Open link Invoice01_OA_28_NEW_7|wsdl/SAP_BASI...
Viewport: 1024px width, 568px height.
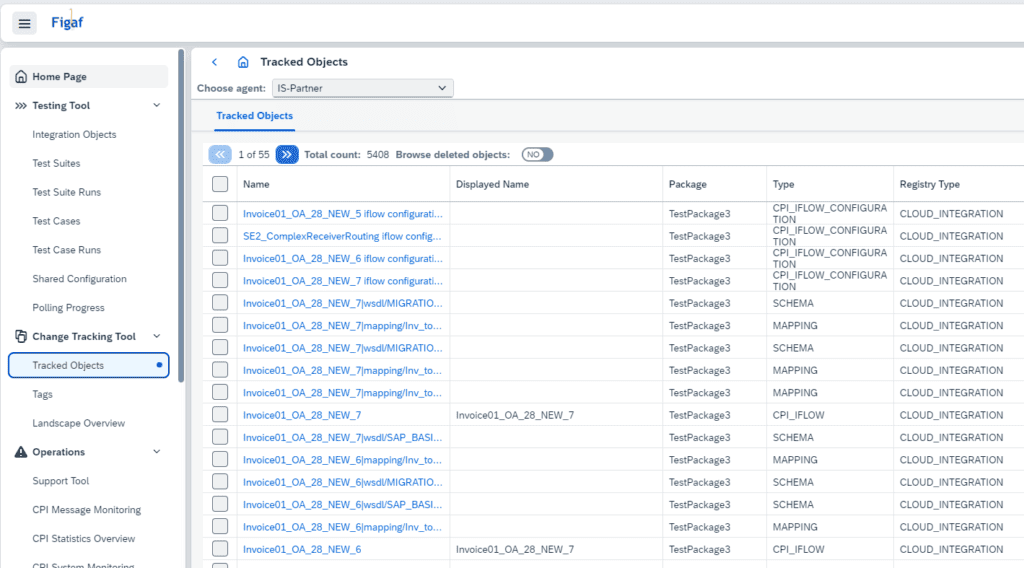(x=342, y=437)
